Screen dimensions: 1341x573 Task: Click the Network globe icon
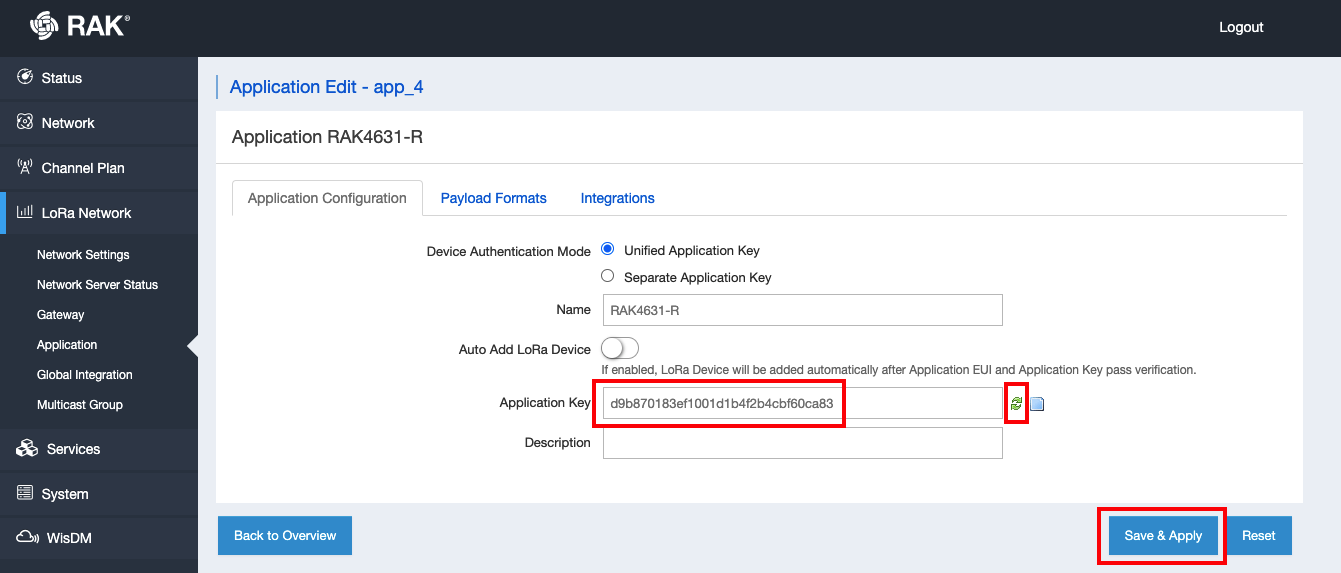(25, 122)
